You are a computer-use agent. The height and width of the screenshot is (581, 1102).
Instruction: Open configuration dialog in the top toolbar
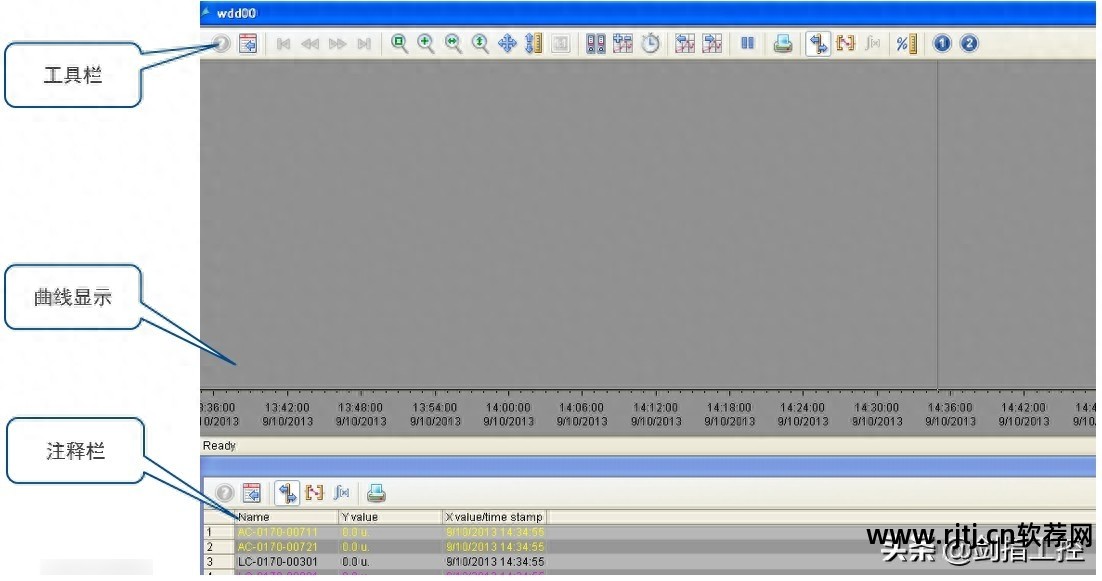[249, 44]
